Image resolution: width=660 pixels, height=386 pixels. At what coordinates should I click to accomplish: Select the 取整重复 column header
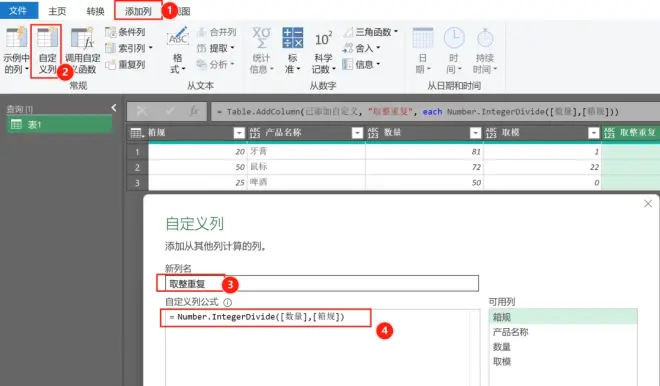(x=631, y=133)
